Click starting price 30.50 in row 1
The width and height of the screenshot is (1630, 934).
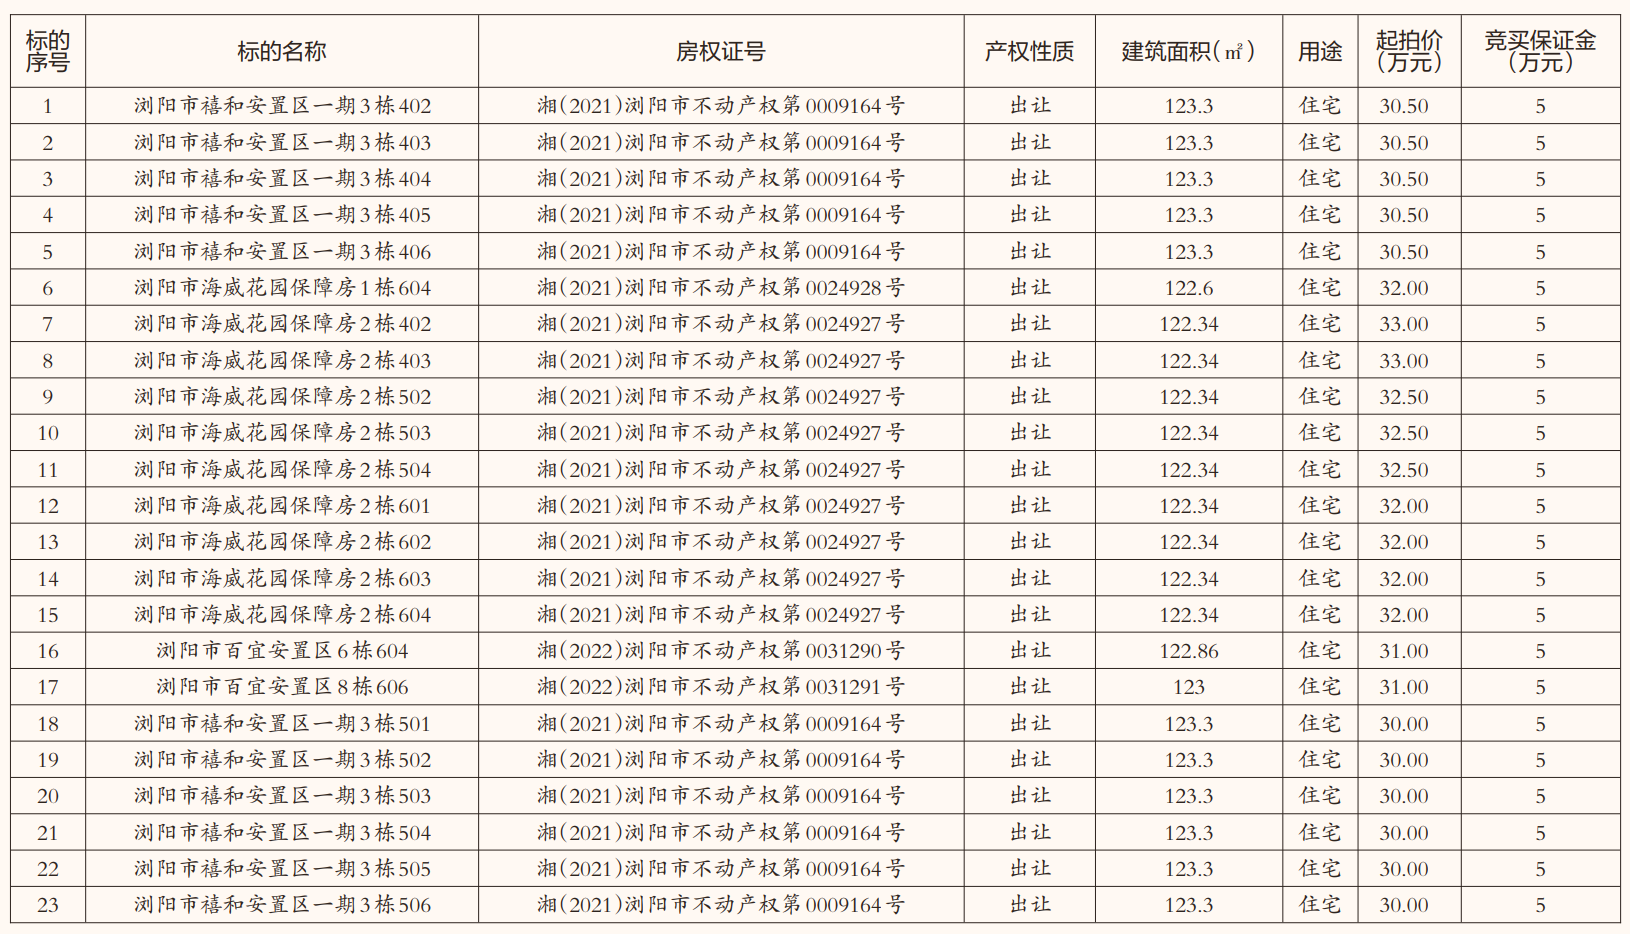tap(1404, 106)
